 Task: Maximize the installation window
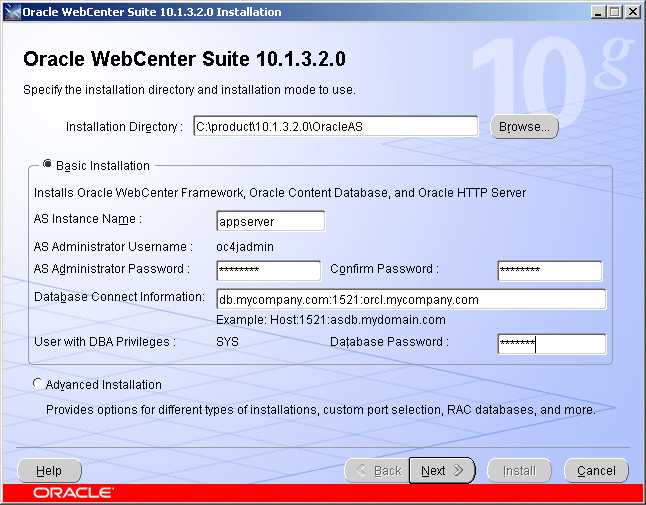615,12
